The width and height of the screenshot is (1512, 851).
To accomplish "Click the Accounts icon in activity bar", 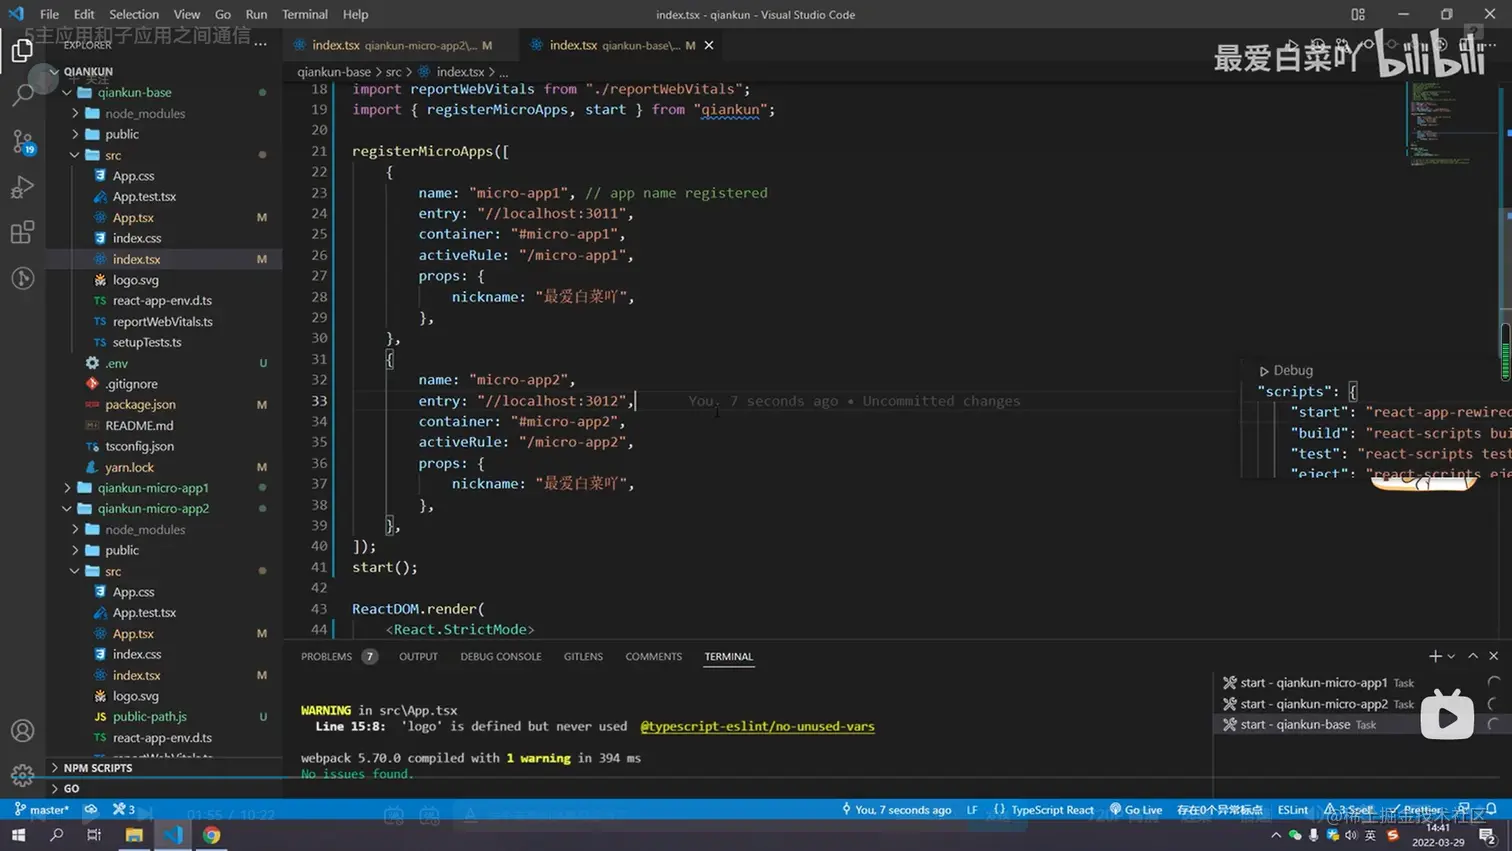I will (x=22, y=731).
